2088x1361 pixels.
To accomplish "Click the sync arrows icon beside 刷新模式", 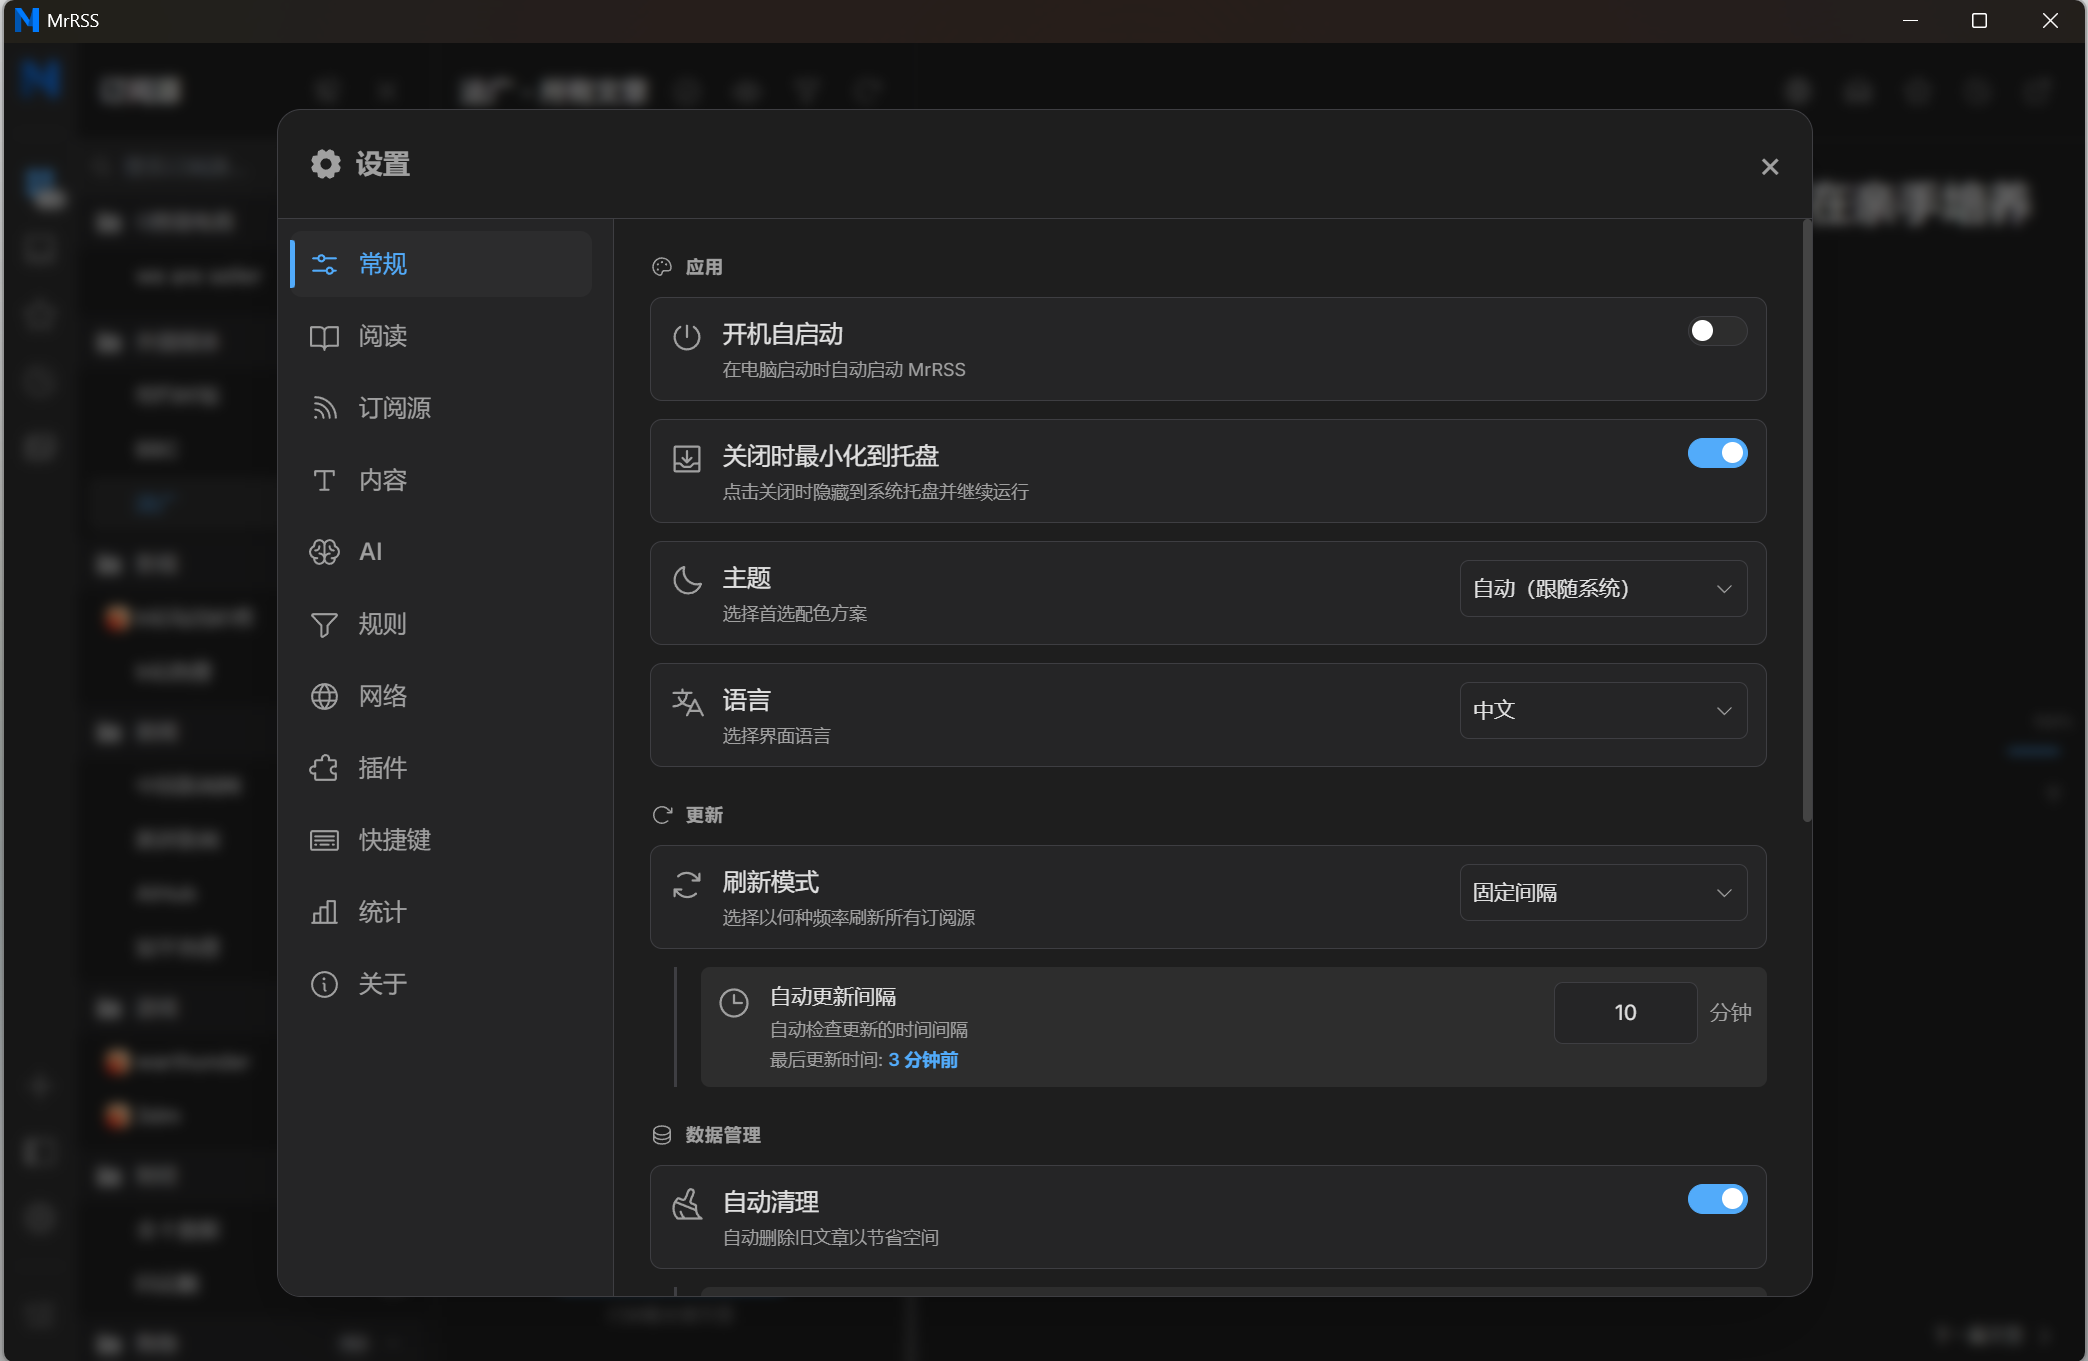I will (687, 885).
